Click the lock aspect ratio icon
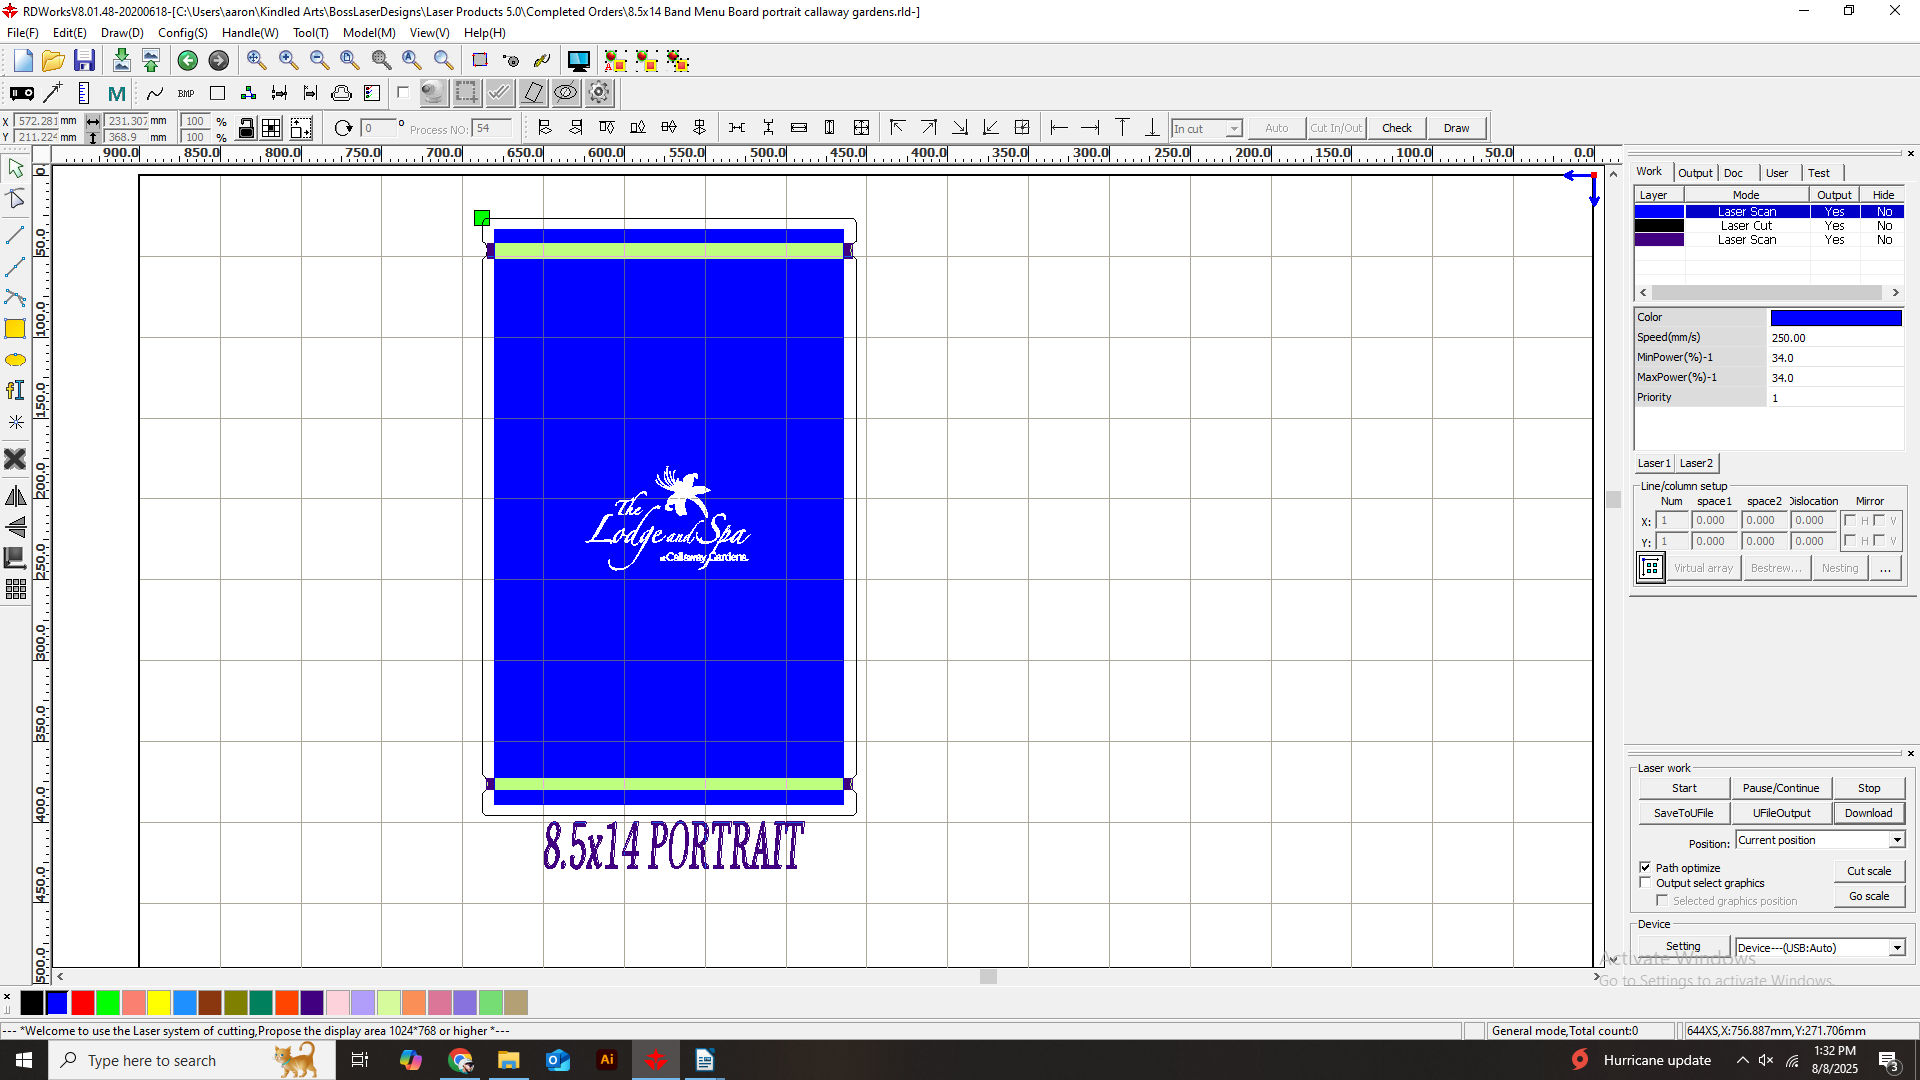Image resolution: width=1920 pixels, height=1080 pixels. [246, 128]
